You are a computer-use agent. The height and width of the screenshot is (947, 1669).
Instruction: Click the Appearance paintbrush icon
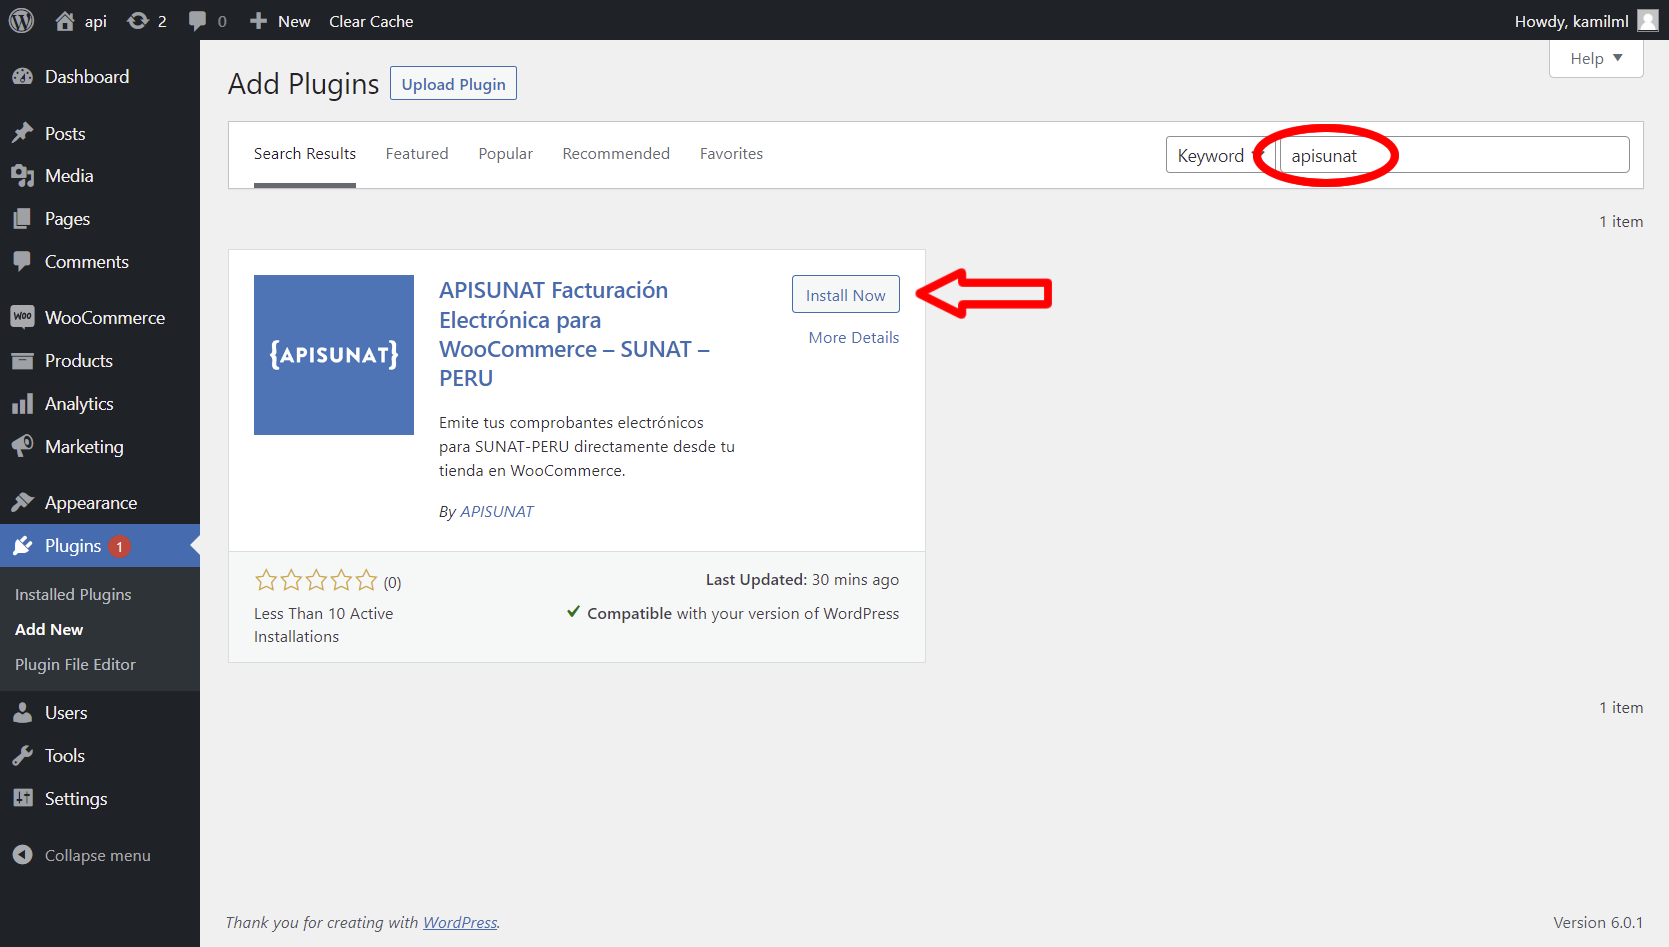(22, 503)
